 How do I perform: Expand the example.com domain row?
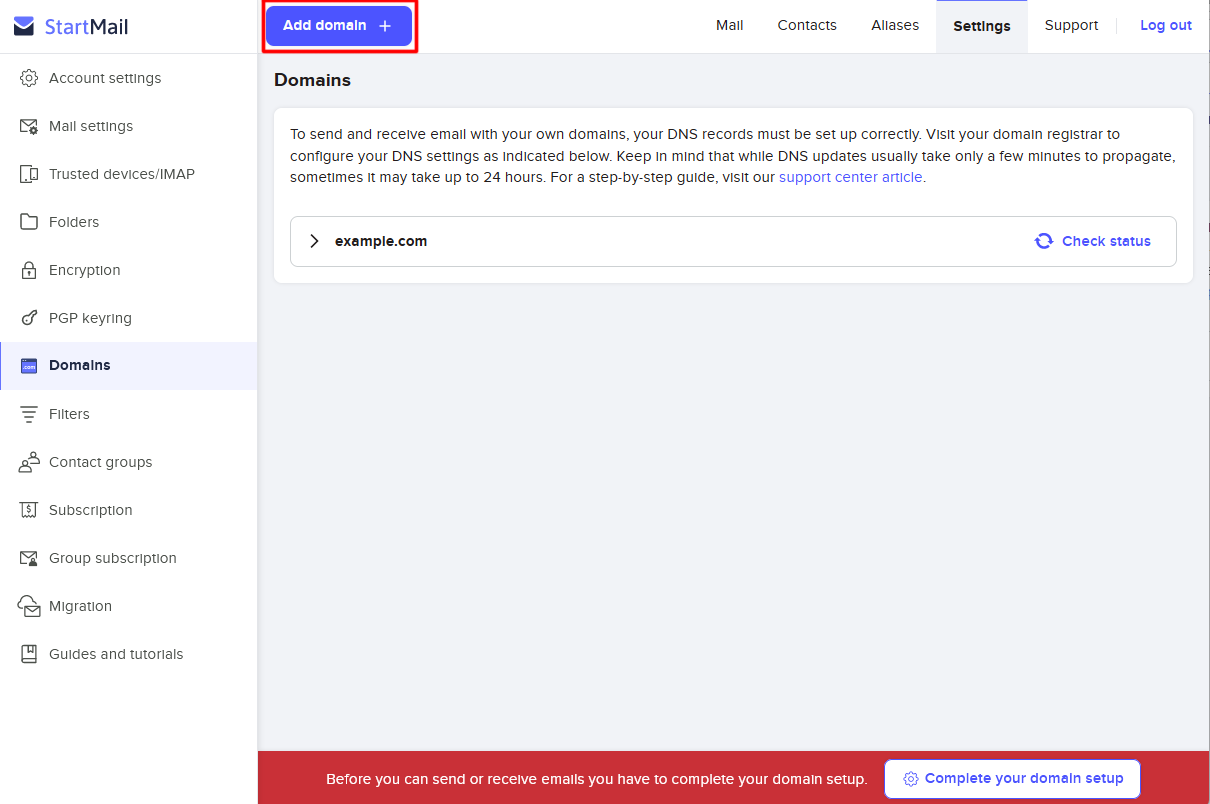pos(314,241)
